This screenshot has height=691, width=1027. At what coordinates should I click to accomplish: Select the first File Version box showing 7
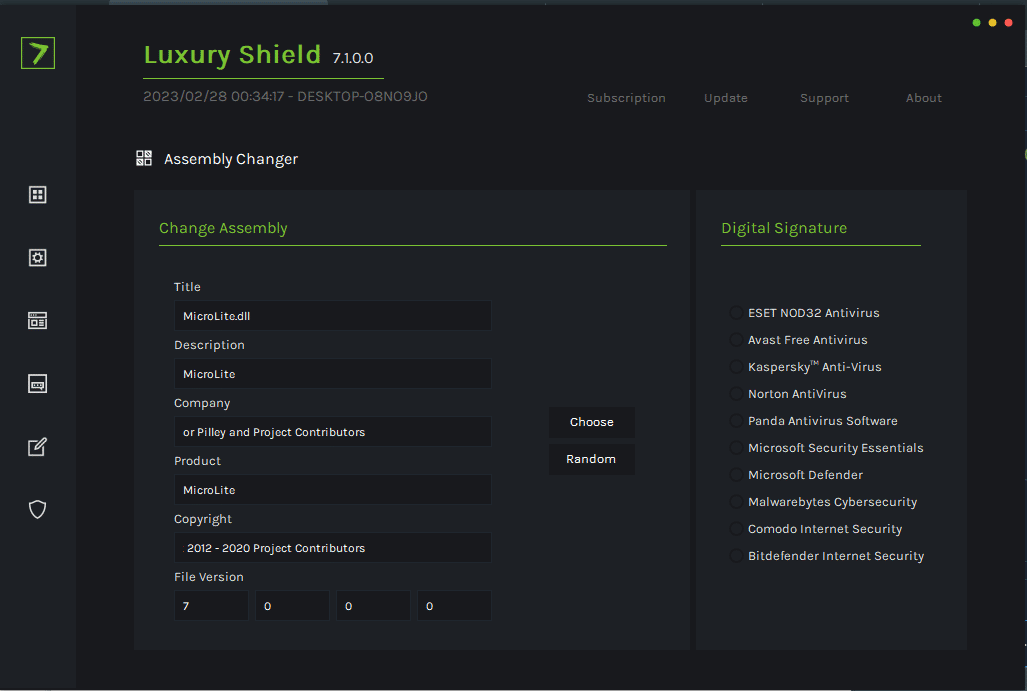pyautogui.click(x=211, y=606)
